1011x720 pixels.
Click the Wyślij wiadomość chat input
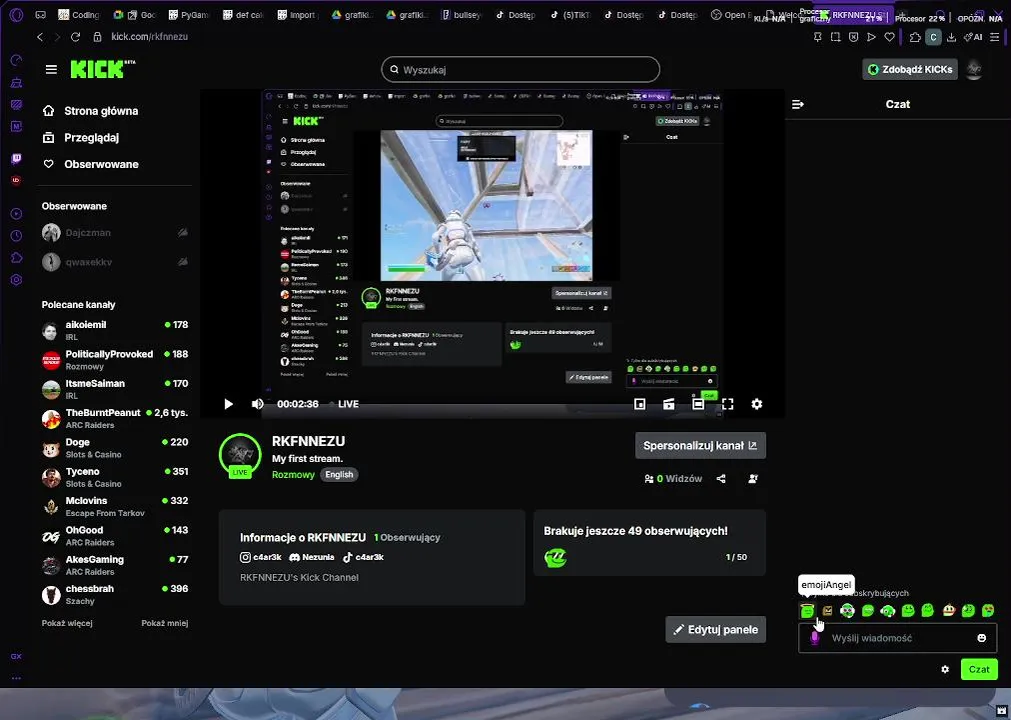point(898,638)
